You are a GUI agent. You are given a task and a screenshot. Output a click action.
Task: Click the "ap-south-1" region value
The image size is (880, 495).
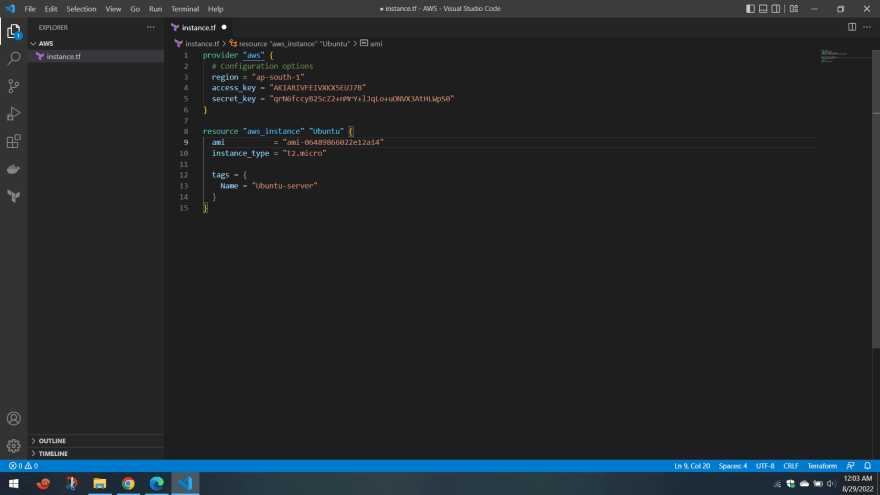coord(278,77)
